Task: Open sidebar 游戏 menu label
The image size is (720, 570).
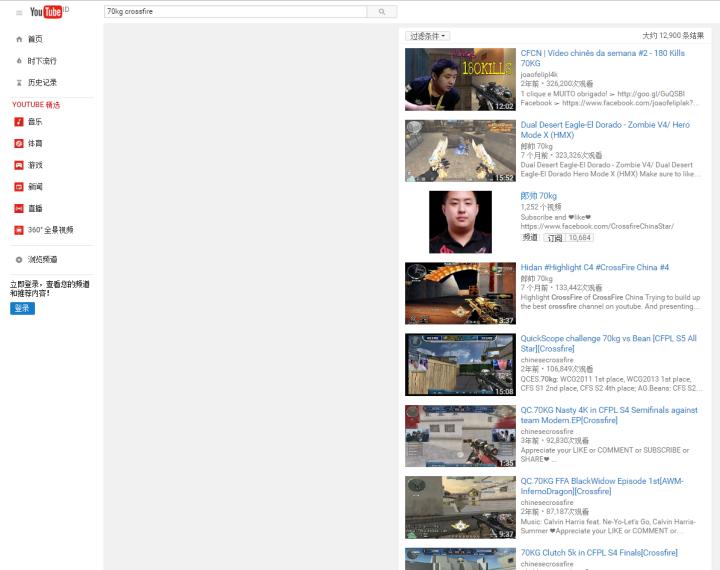Action: click(35, 165)
